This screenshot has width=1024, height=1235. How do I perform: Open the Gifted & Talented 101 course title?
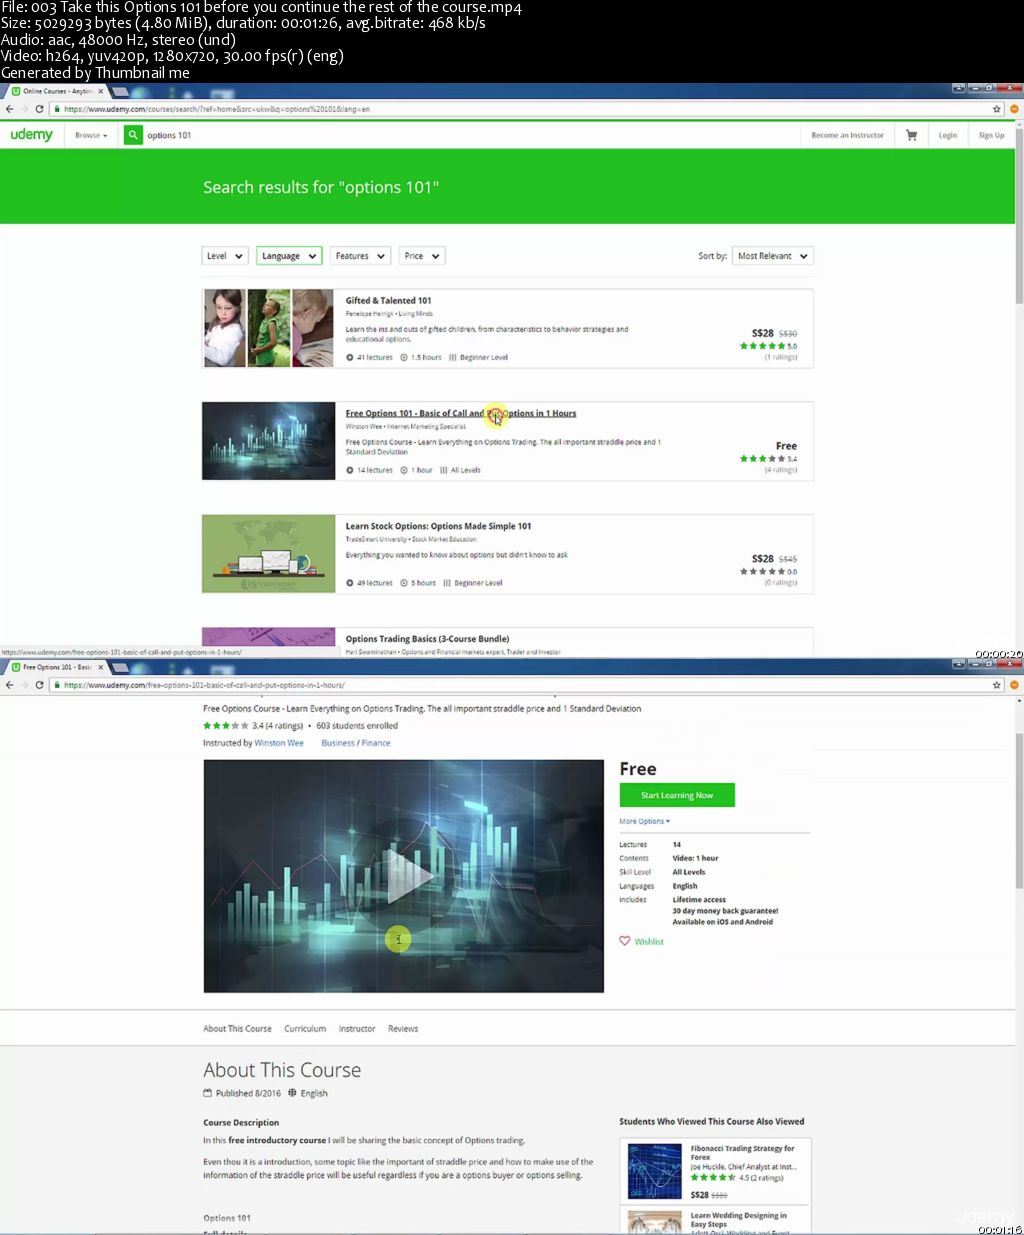389,300
